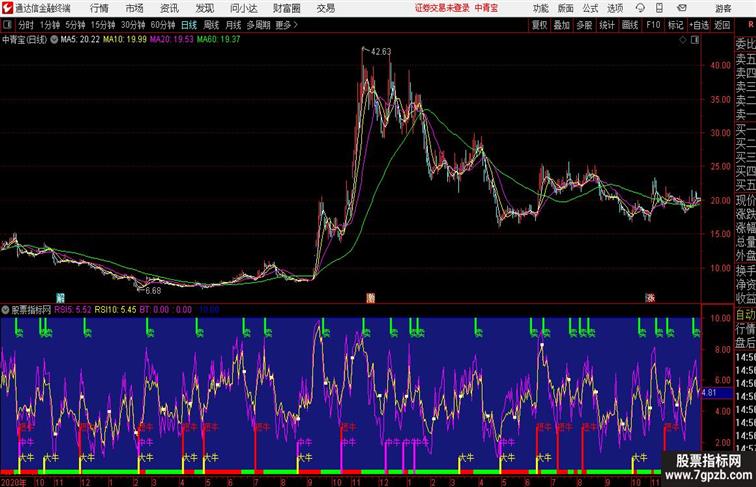This screenshot has width=756, height=487.
Task: Open the 功能 menu
Action: click(x=540, y=8)
